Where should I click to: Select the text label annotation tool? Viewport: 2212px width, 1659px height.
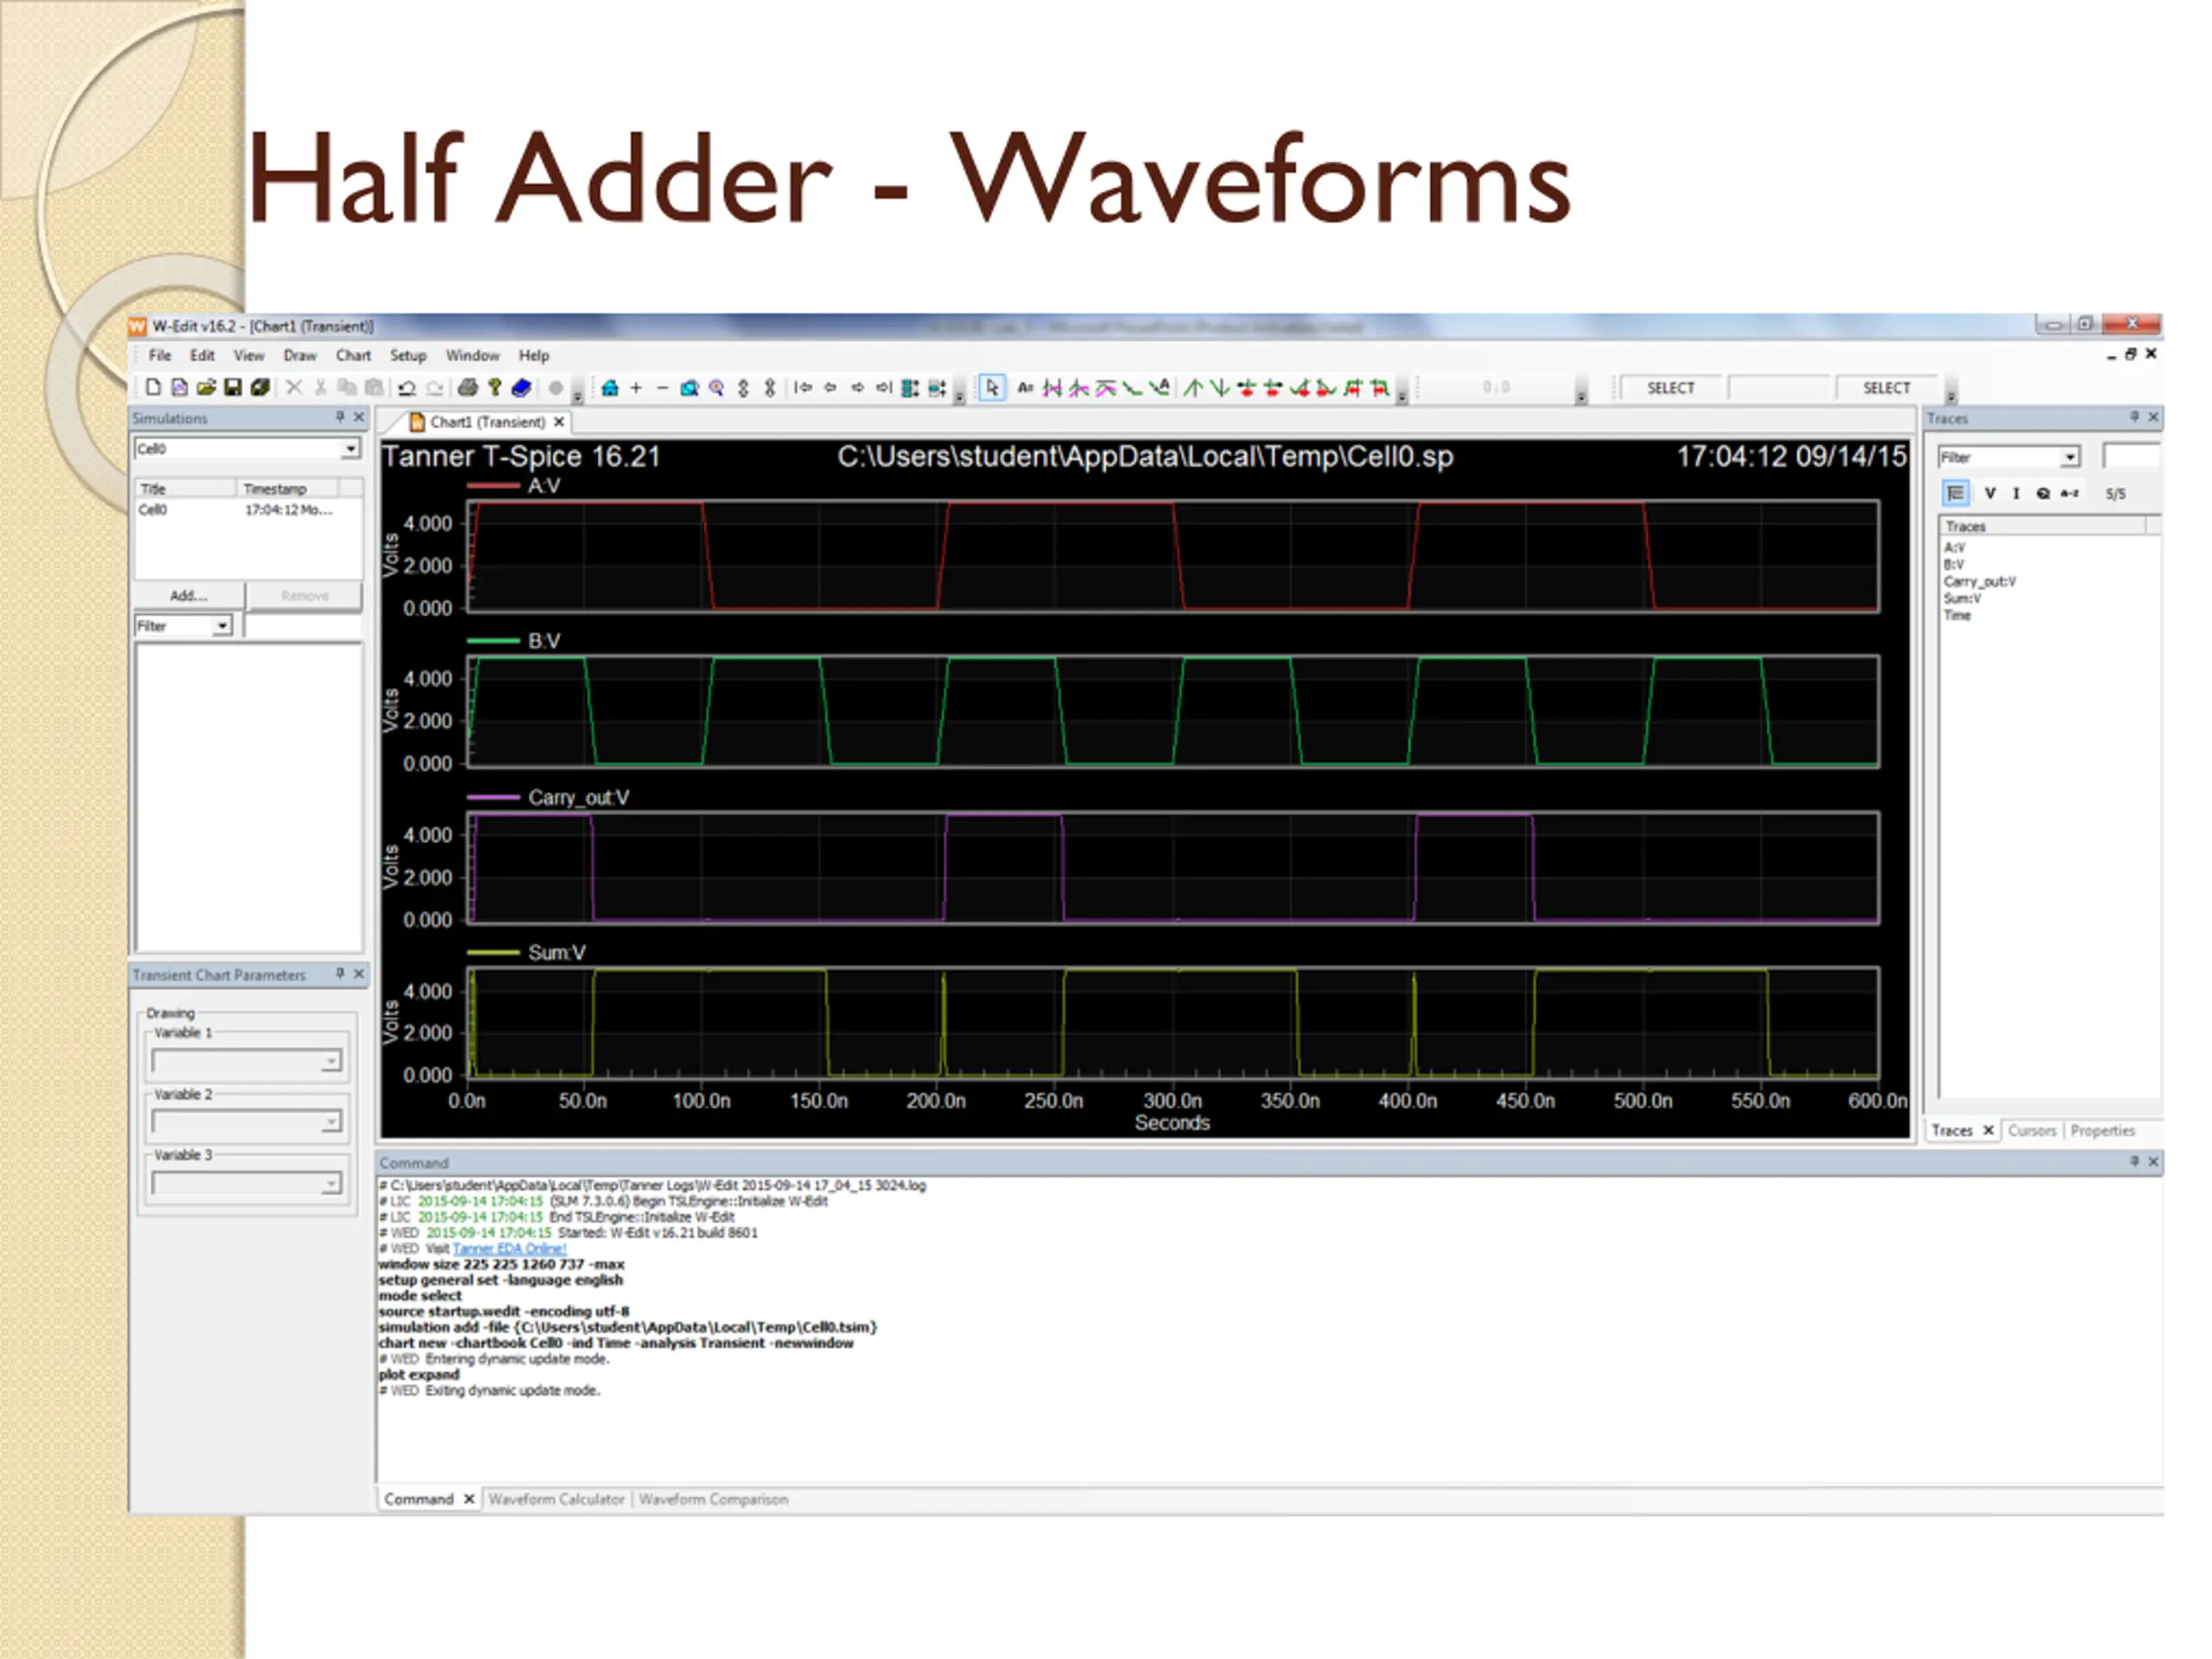[x=1025, y=387]
